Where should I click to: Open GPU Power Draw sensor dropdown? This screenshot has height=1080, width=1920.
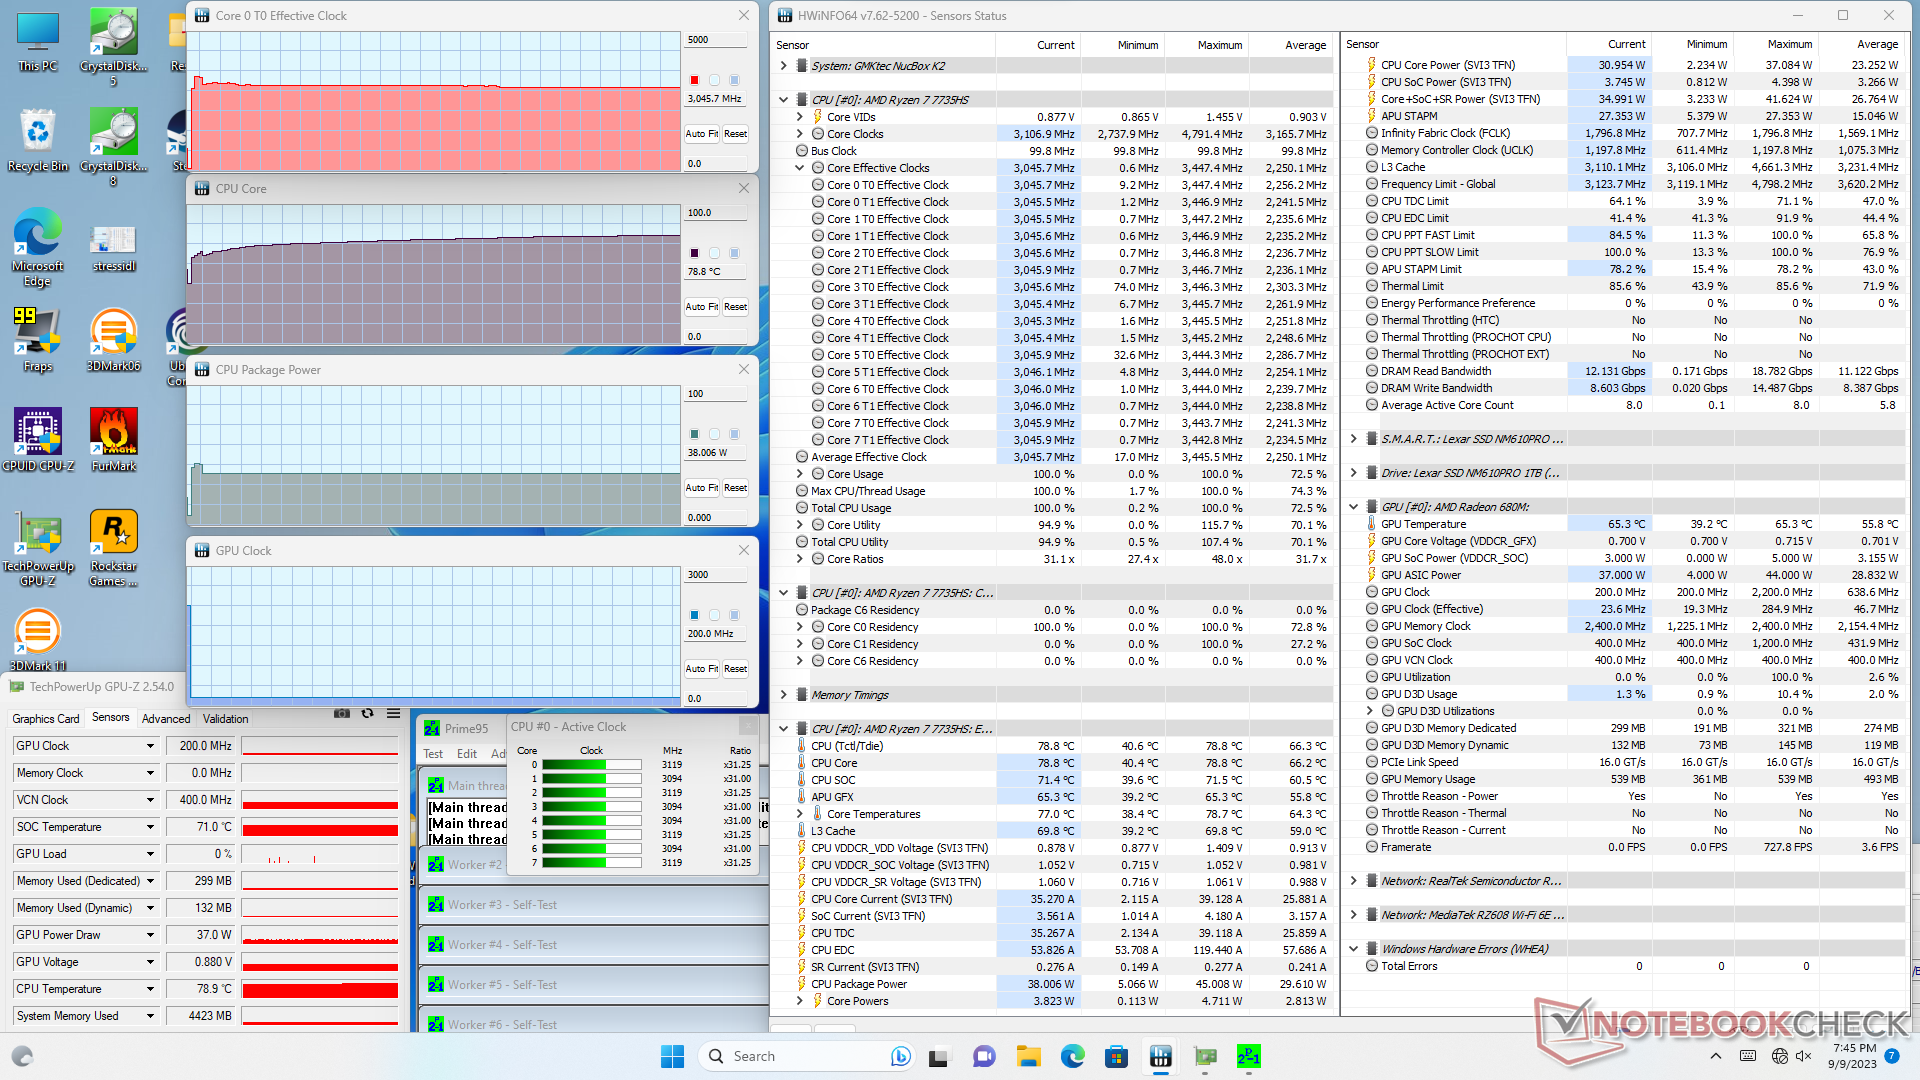coord(151,935)
